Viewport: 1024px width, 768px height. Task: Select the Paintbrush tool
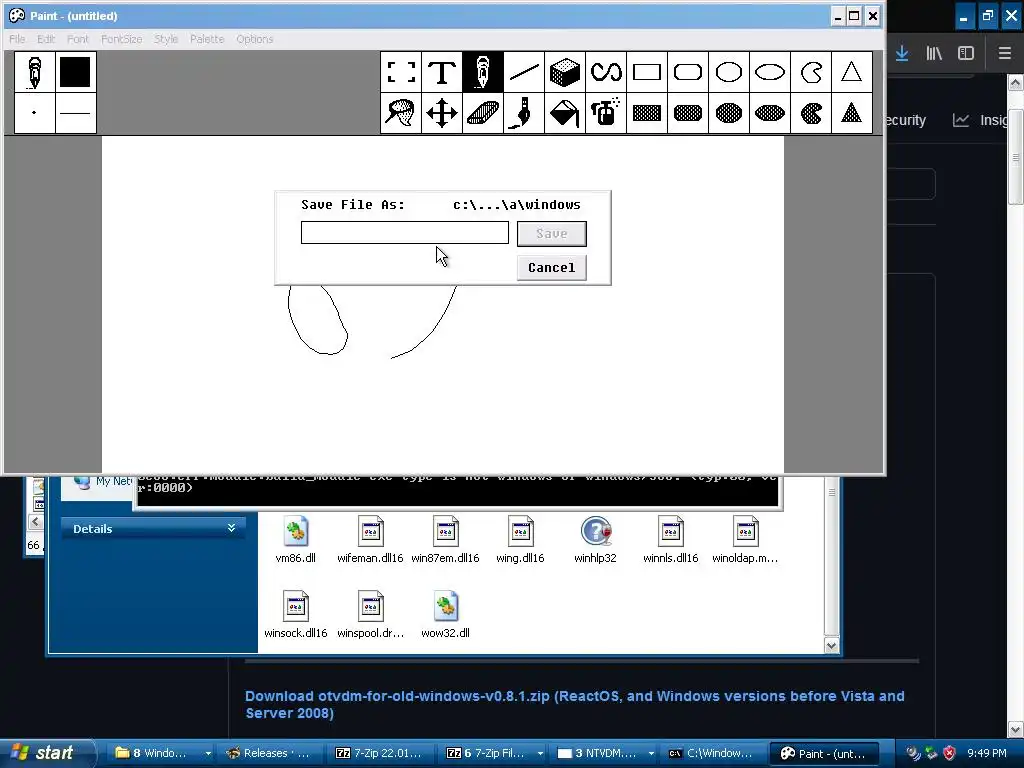tap(524, 113)
